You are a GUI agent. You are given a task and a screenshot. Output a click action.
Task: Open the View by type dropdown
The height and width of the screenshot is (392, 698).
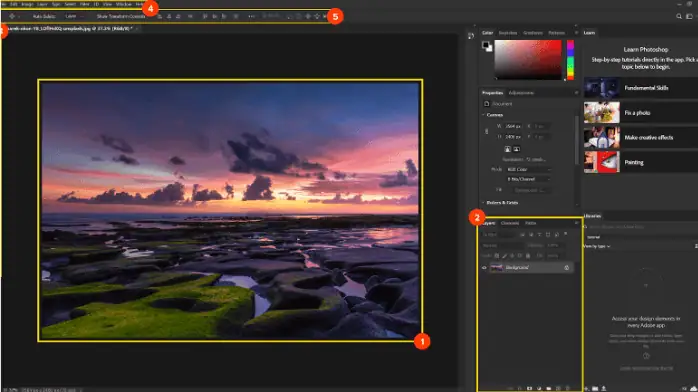[598, 246]
